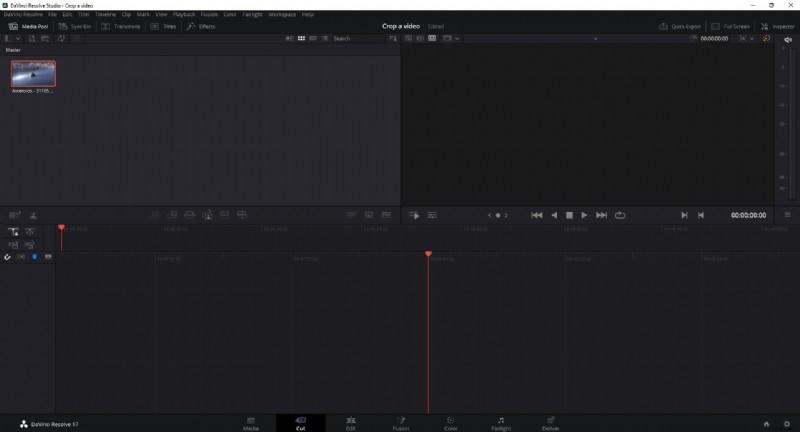Switch media pool to filmstrip view
800x432 pixels.
(313, 38)
